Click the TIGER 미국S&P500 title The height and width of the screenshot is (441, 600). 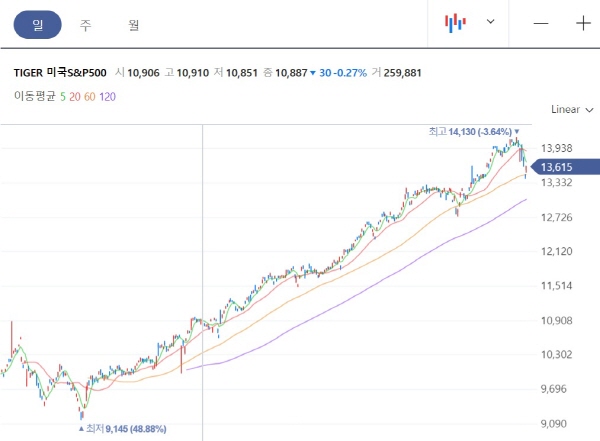click(x=60, y=72)
